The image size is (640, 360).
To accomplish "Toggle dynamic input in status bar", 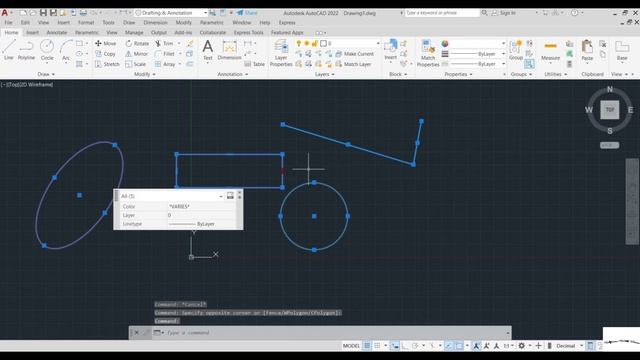I will [x=395, y=346].
